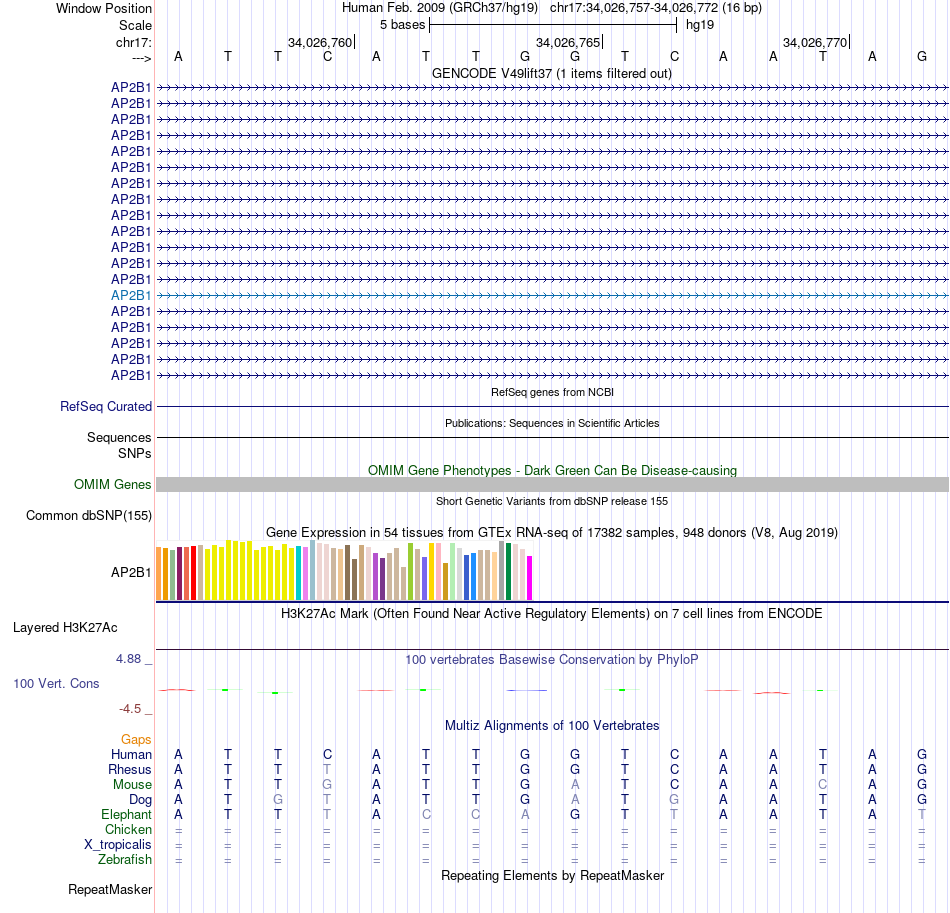Select the Gaps label in Multiz alignment
Screen dimensions: 950x913
[136, 739]
